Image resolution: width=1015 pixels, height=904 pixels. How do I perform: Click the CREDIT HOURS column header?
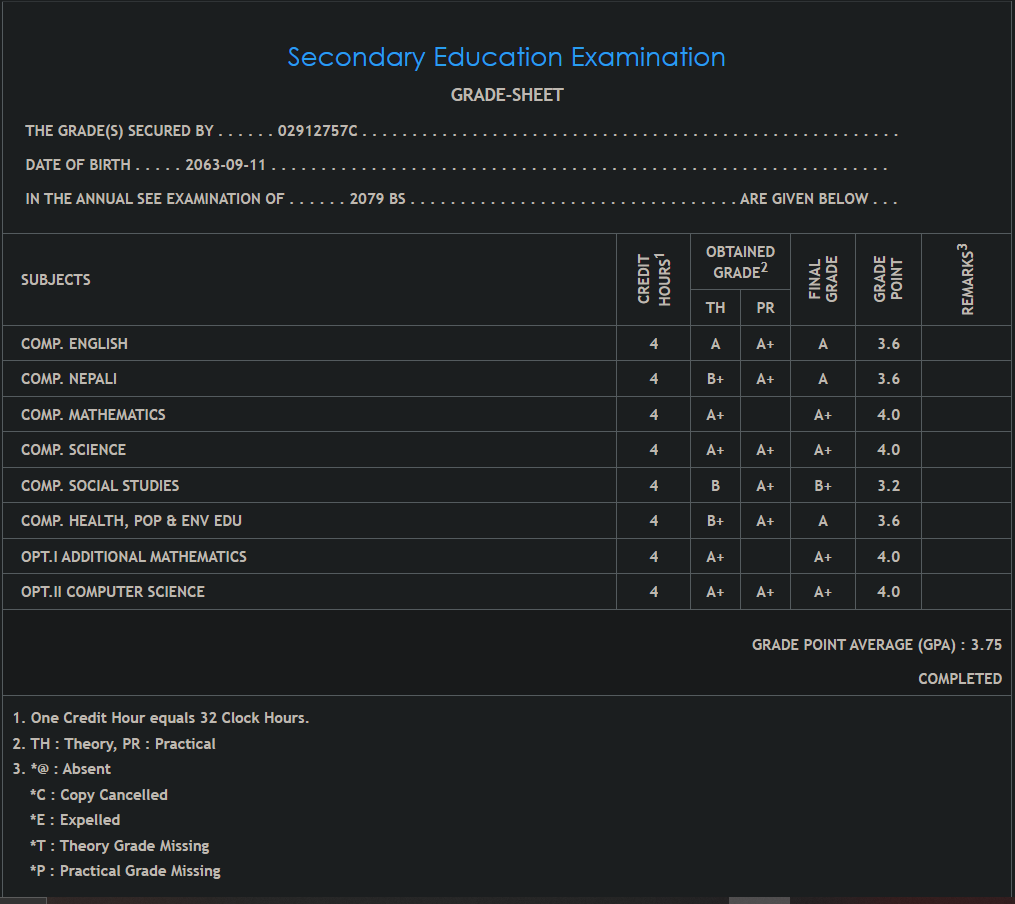click(653, 280)
